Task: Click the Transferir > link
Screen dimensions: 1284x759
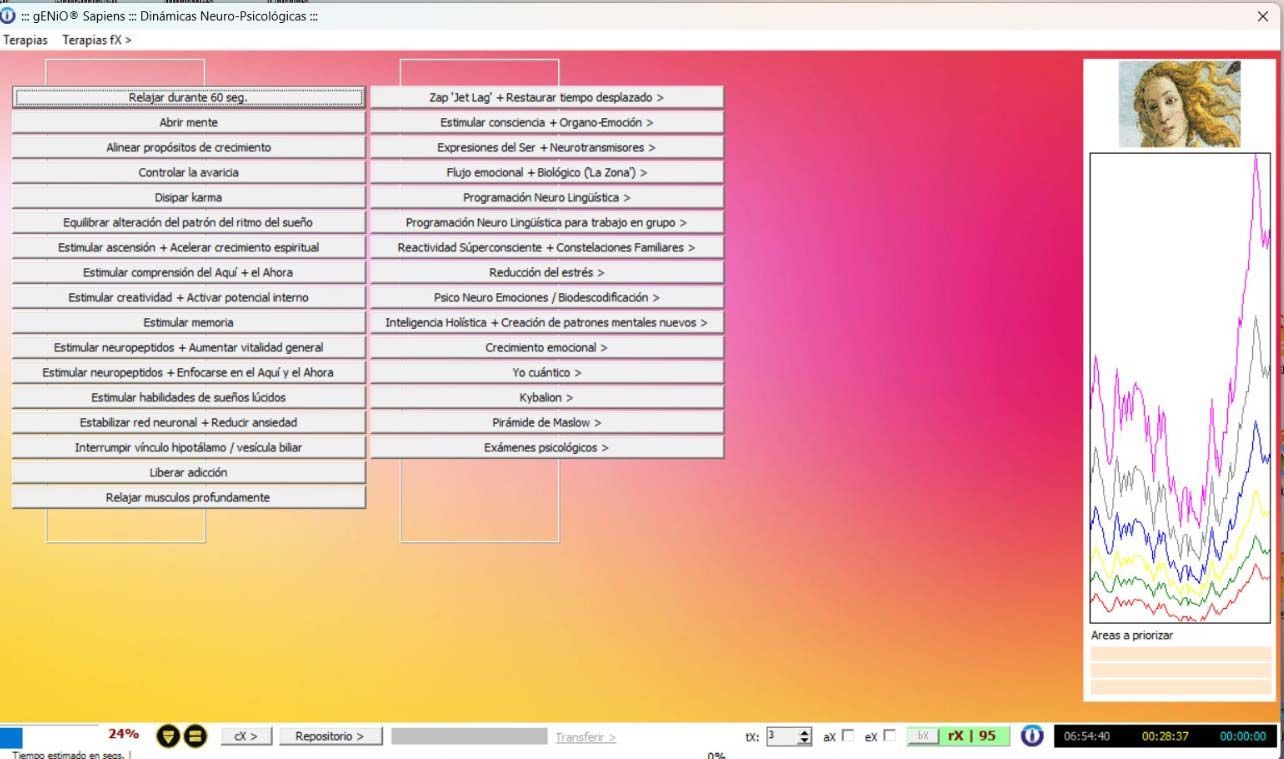Action: click(x=585, y=737)
